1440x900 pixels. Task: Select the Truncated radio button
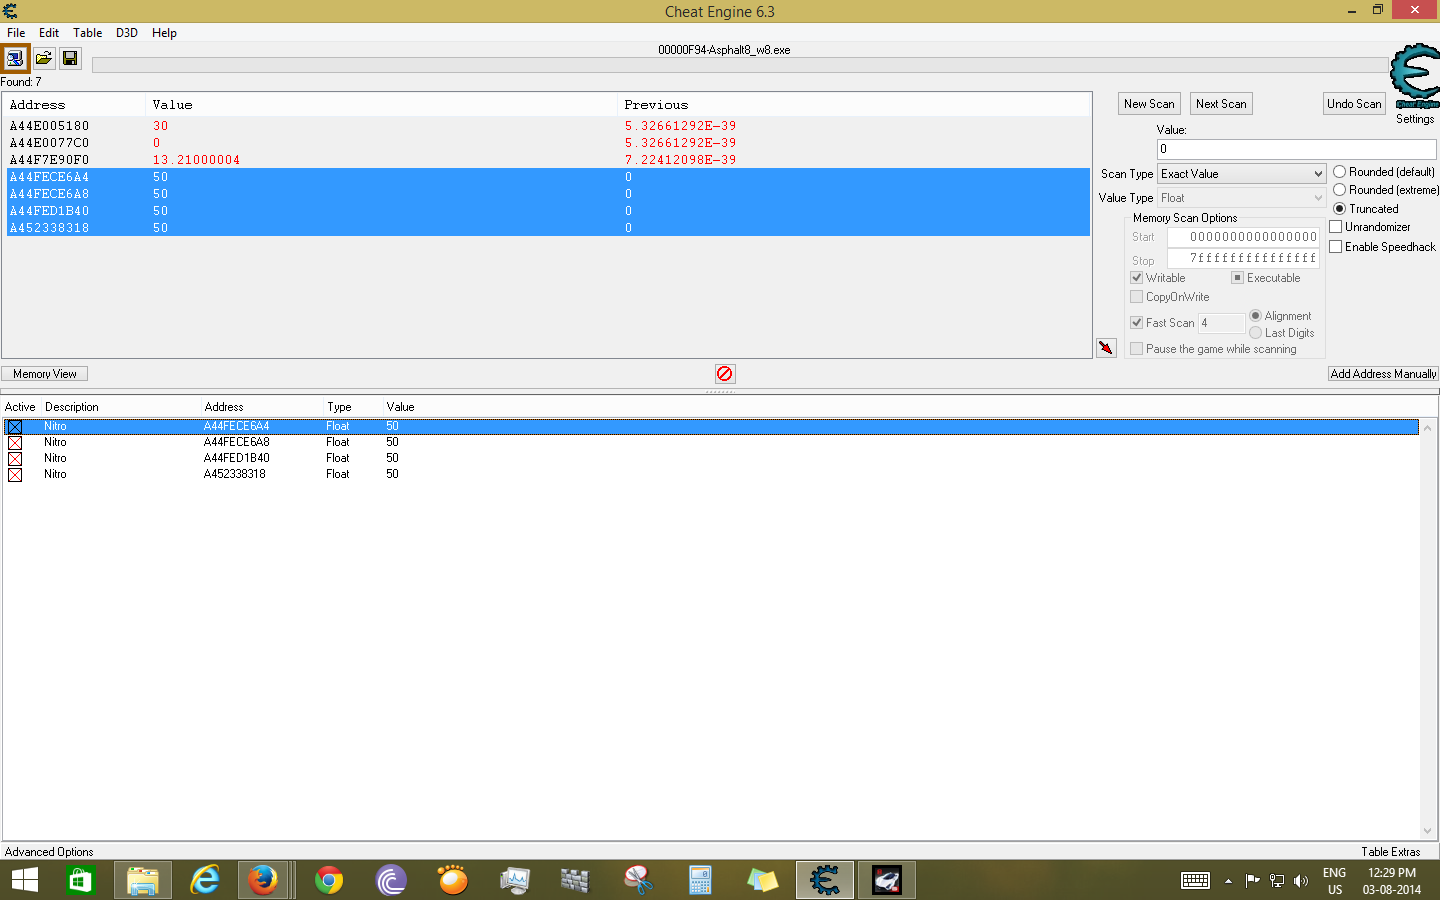pyautogui.click(x=1340, y=208)
